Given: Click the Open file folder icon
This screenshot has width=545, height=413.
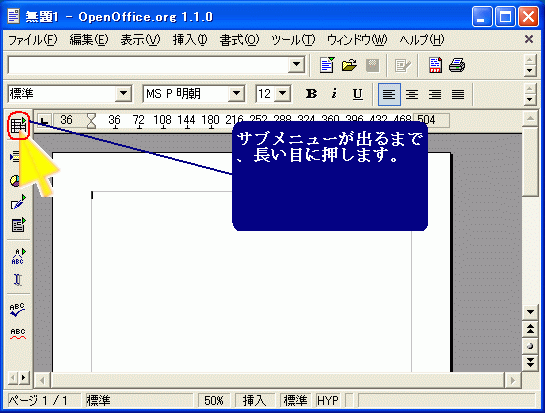Looking at the screenshot, I should tap(349, 65).
